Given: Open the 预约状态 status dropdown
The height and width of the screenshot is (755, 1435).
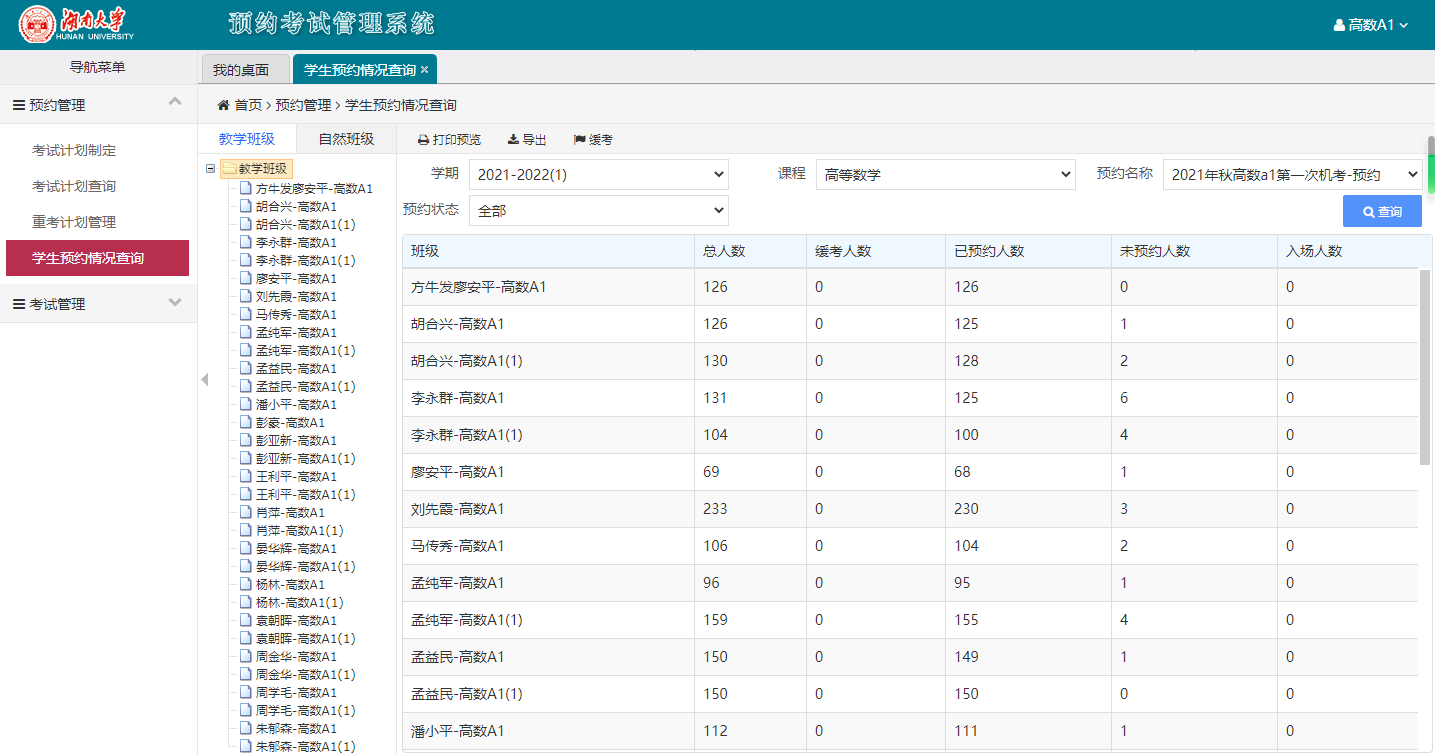Looking at the screenshot, I should click(x=598, y=211).
